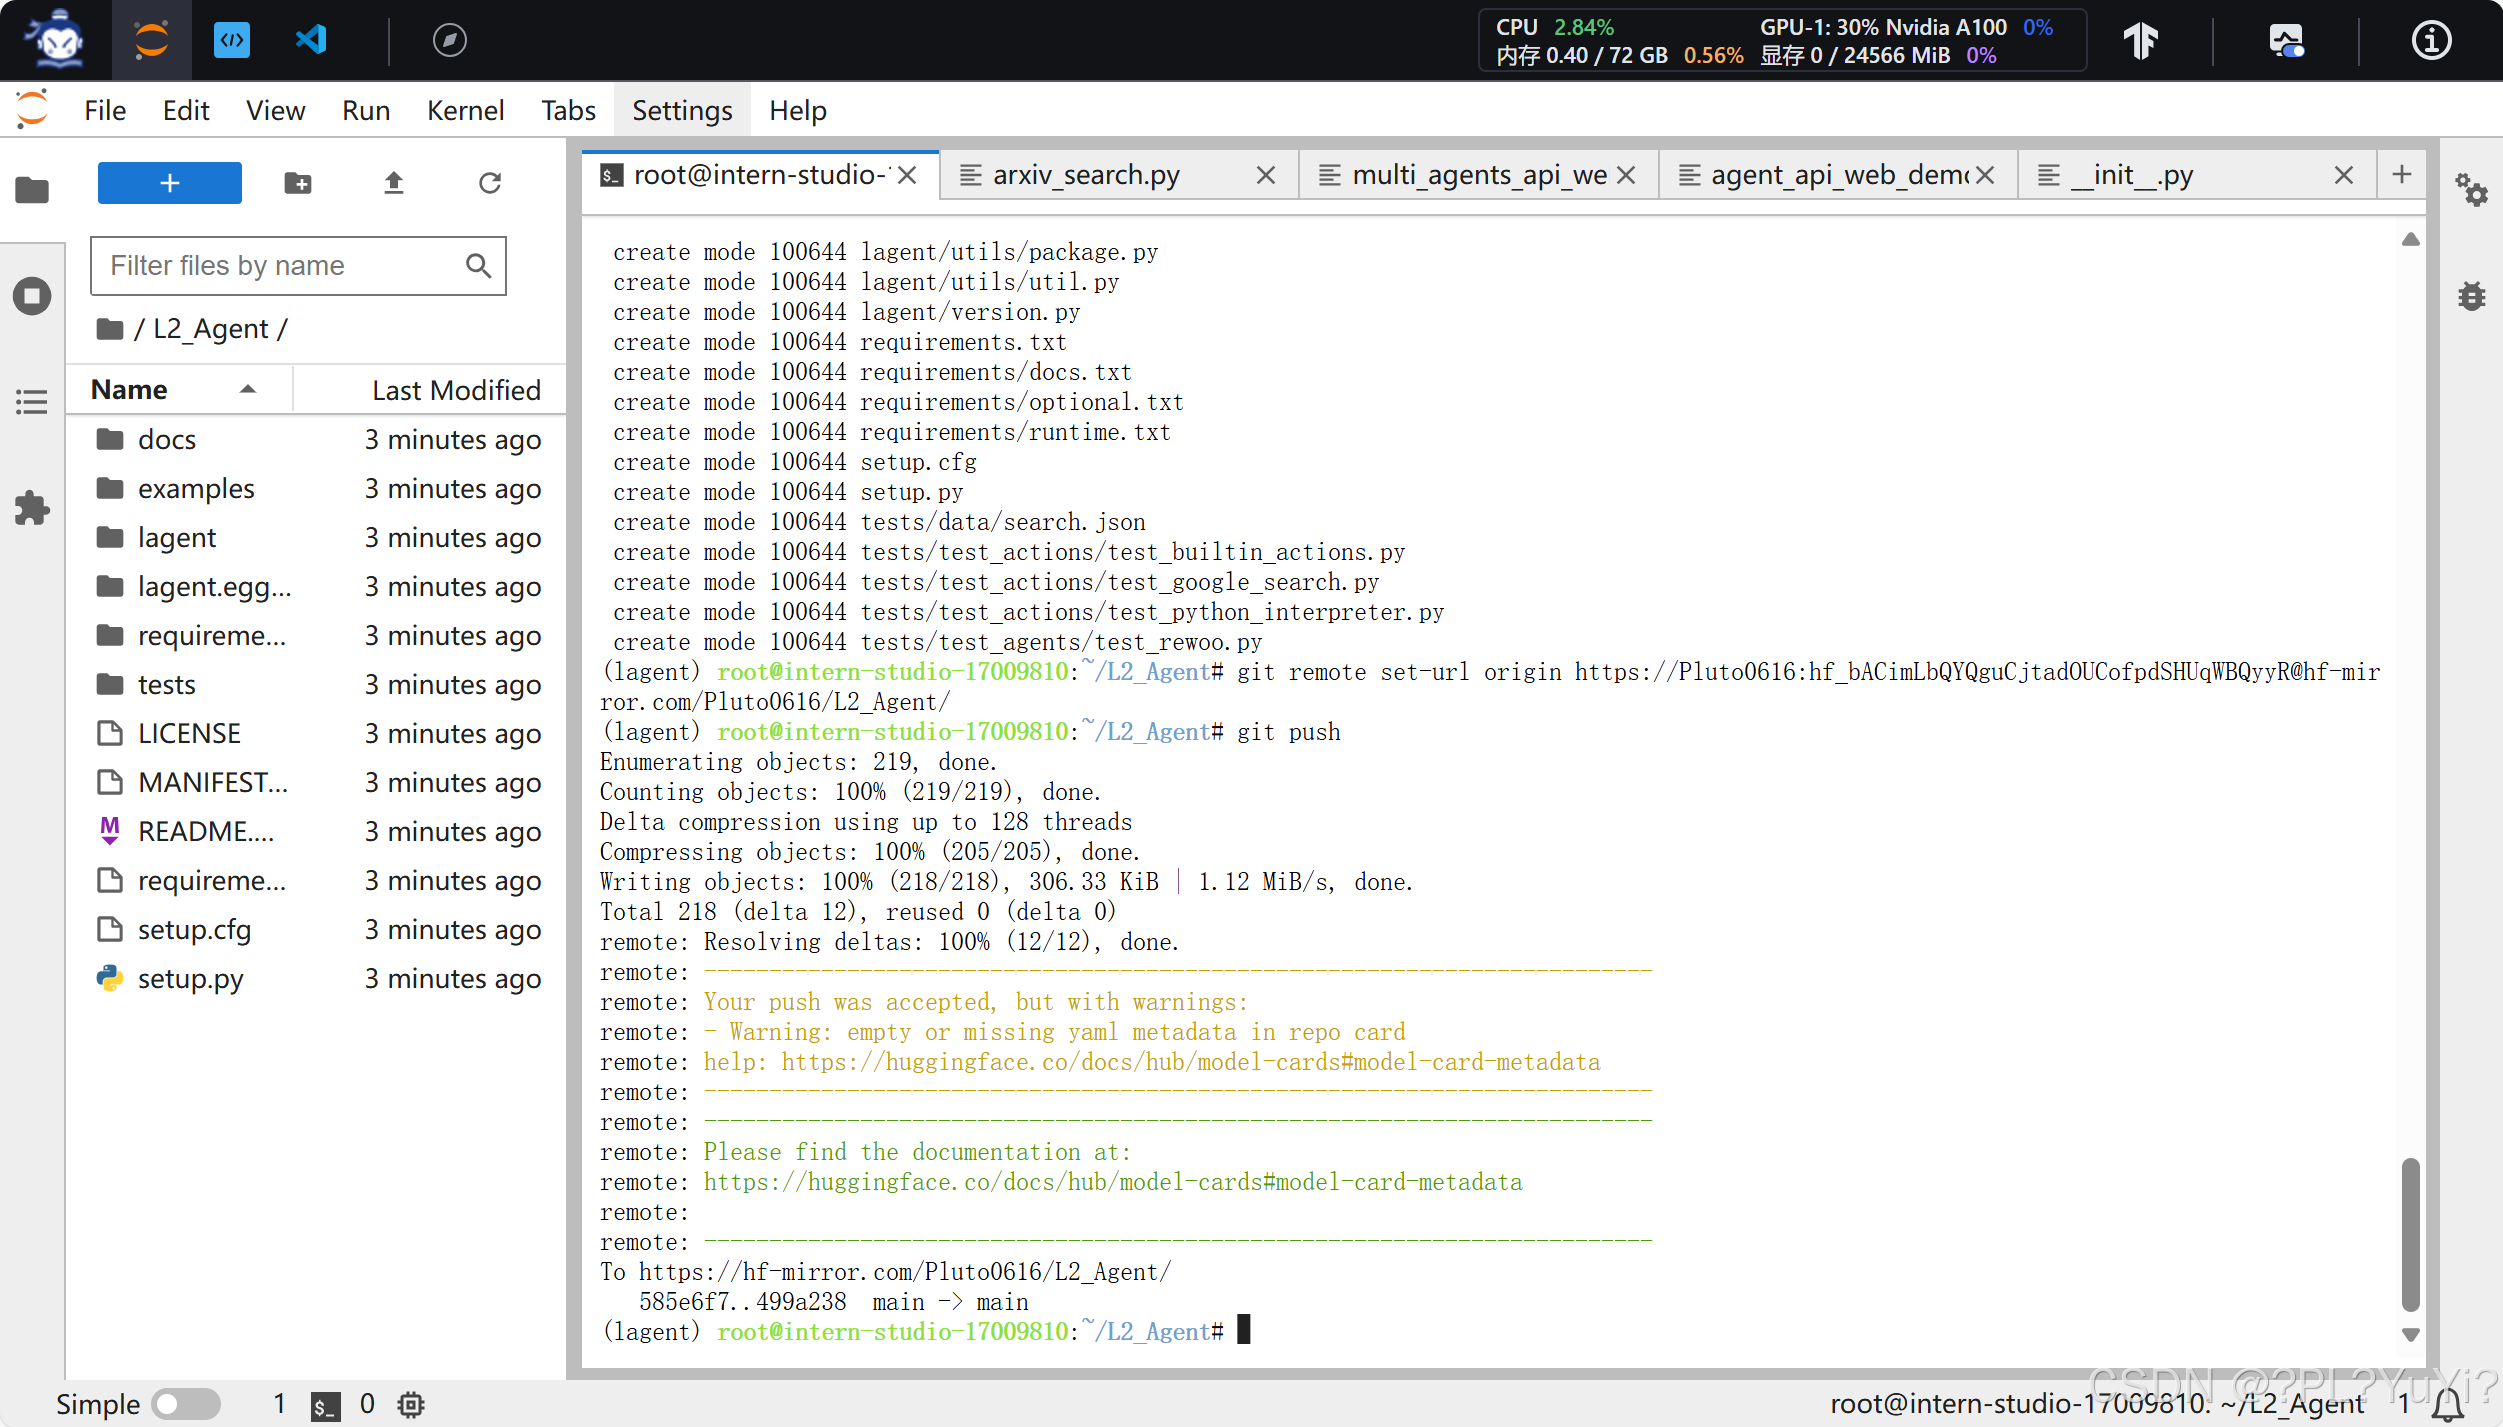Click the L2_Agent breadcrumb path
2503x1427 pixels.
click(x=211, y=328)
